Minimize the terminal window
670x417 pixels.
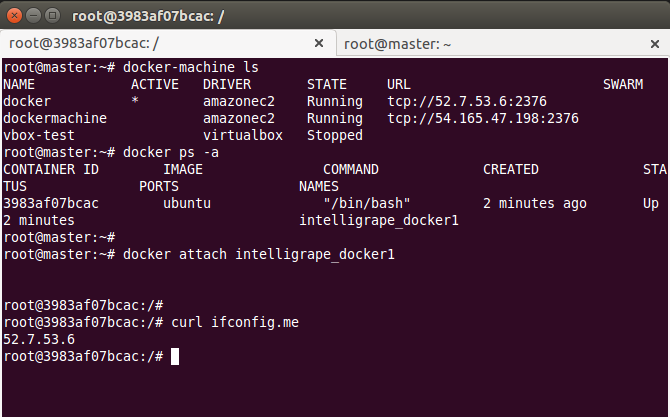coord(33,16)
